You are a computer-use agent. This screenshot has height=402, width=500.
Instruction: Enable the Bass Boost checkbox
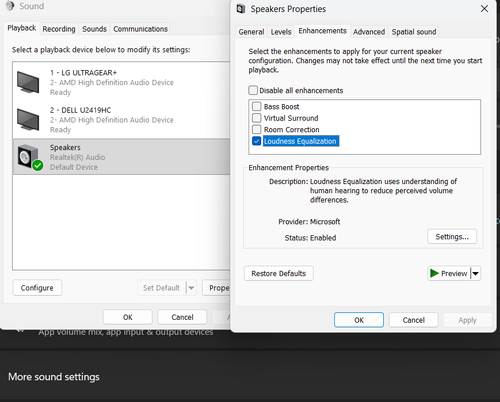point(256,106)
